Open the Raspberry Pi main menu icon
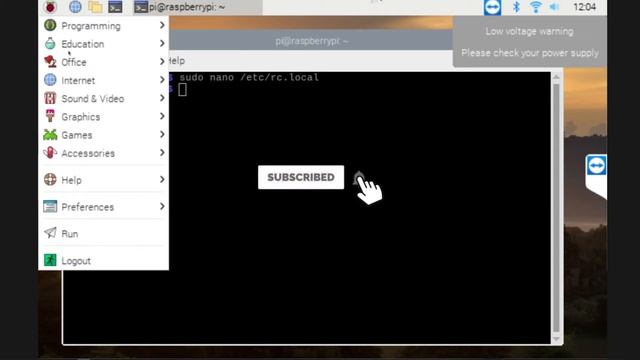The width and height of the screenshot is (640, 360). (50, 7)
